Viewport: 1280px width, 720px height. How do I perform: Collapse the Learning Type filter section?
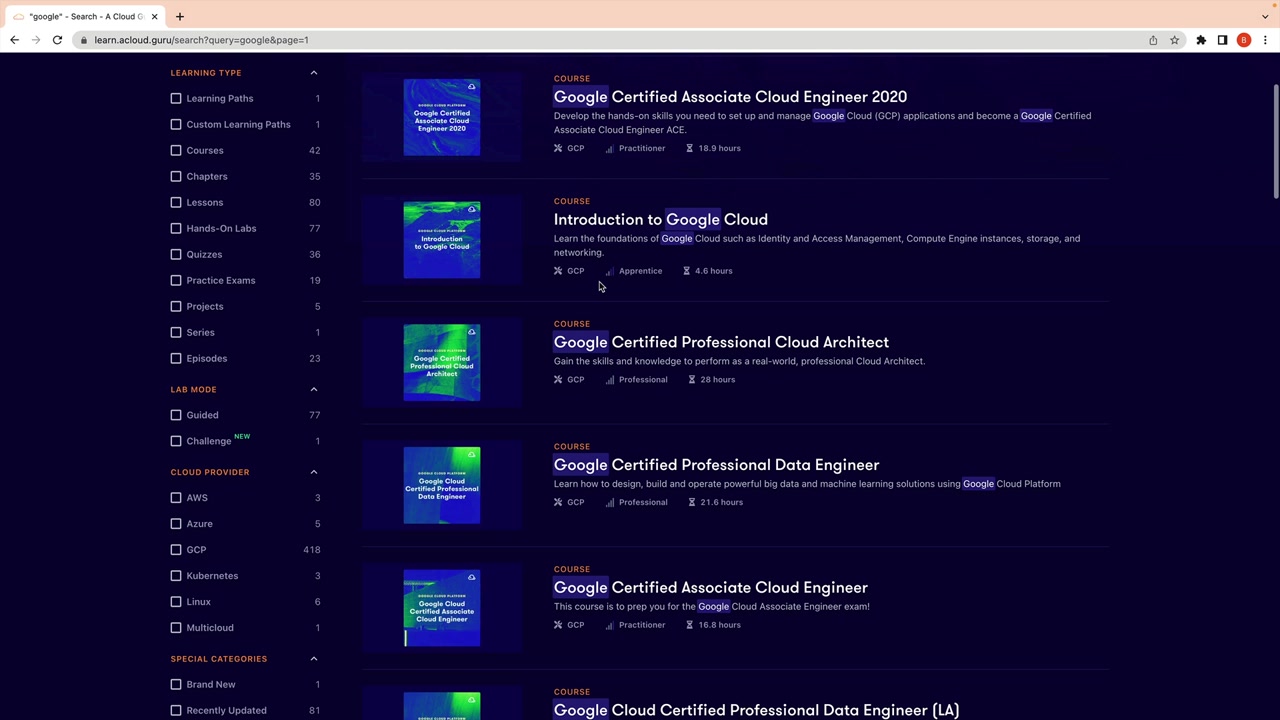(x=314, y=73)
